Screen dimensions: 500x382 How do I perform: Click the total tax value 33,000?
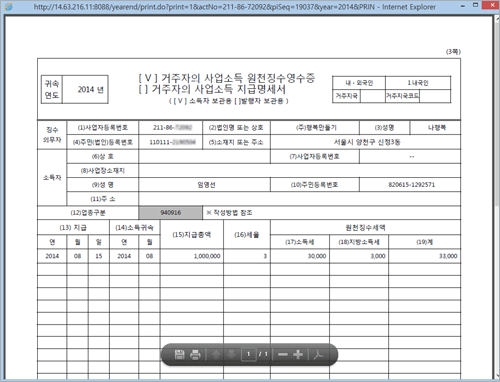pyautogui.click(x=448, y=256)
